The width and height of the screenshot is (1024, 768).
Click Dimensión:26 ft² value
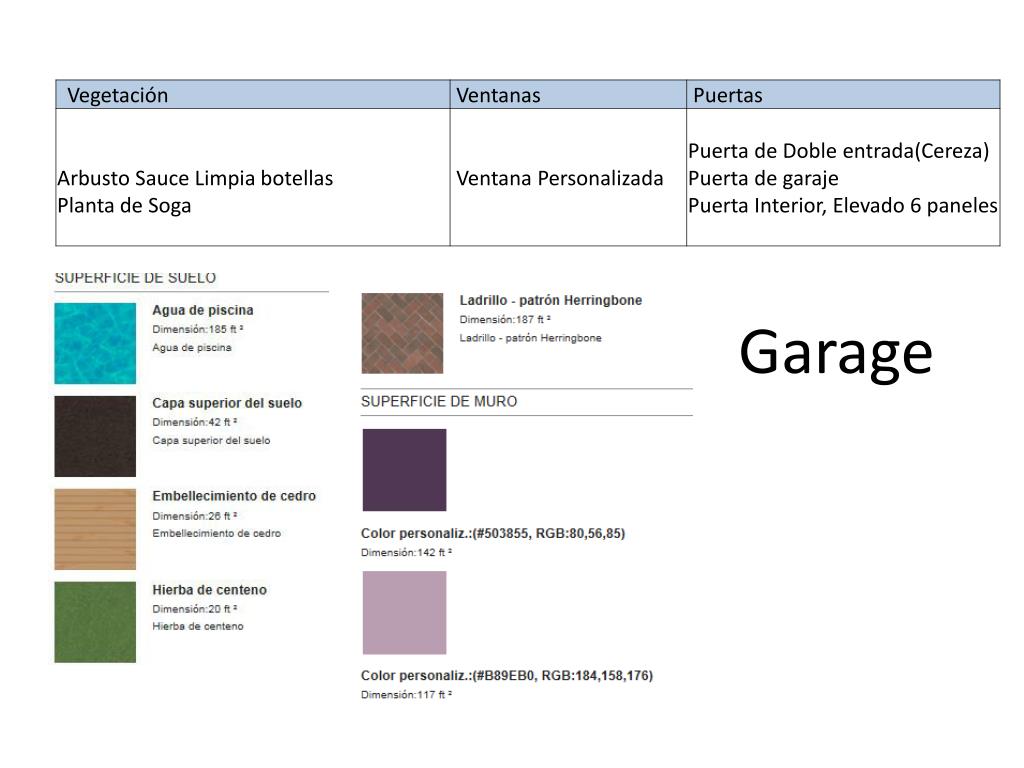[x=195, y=516]
